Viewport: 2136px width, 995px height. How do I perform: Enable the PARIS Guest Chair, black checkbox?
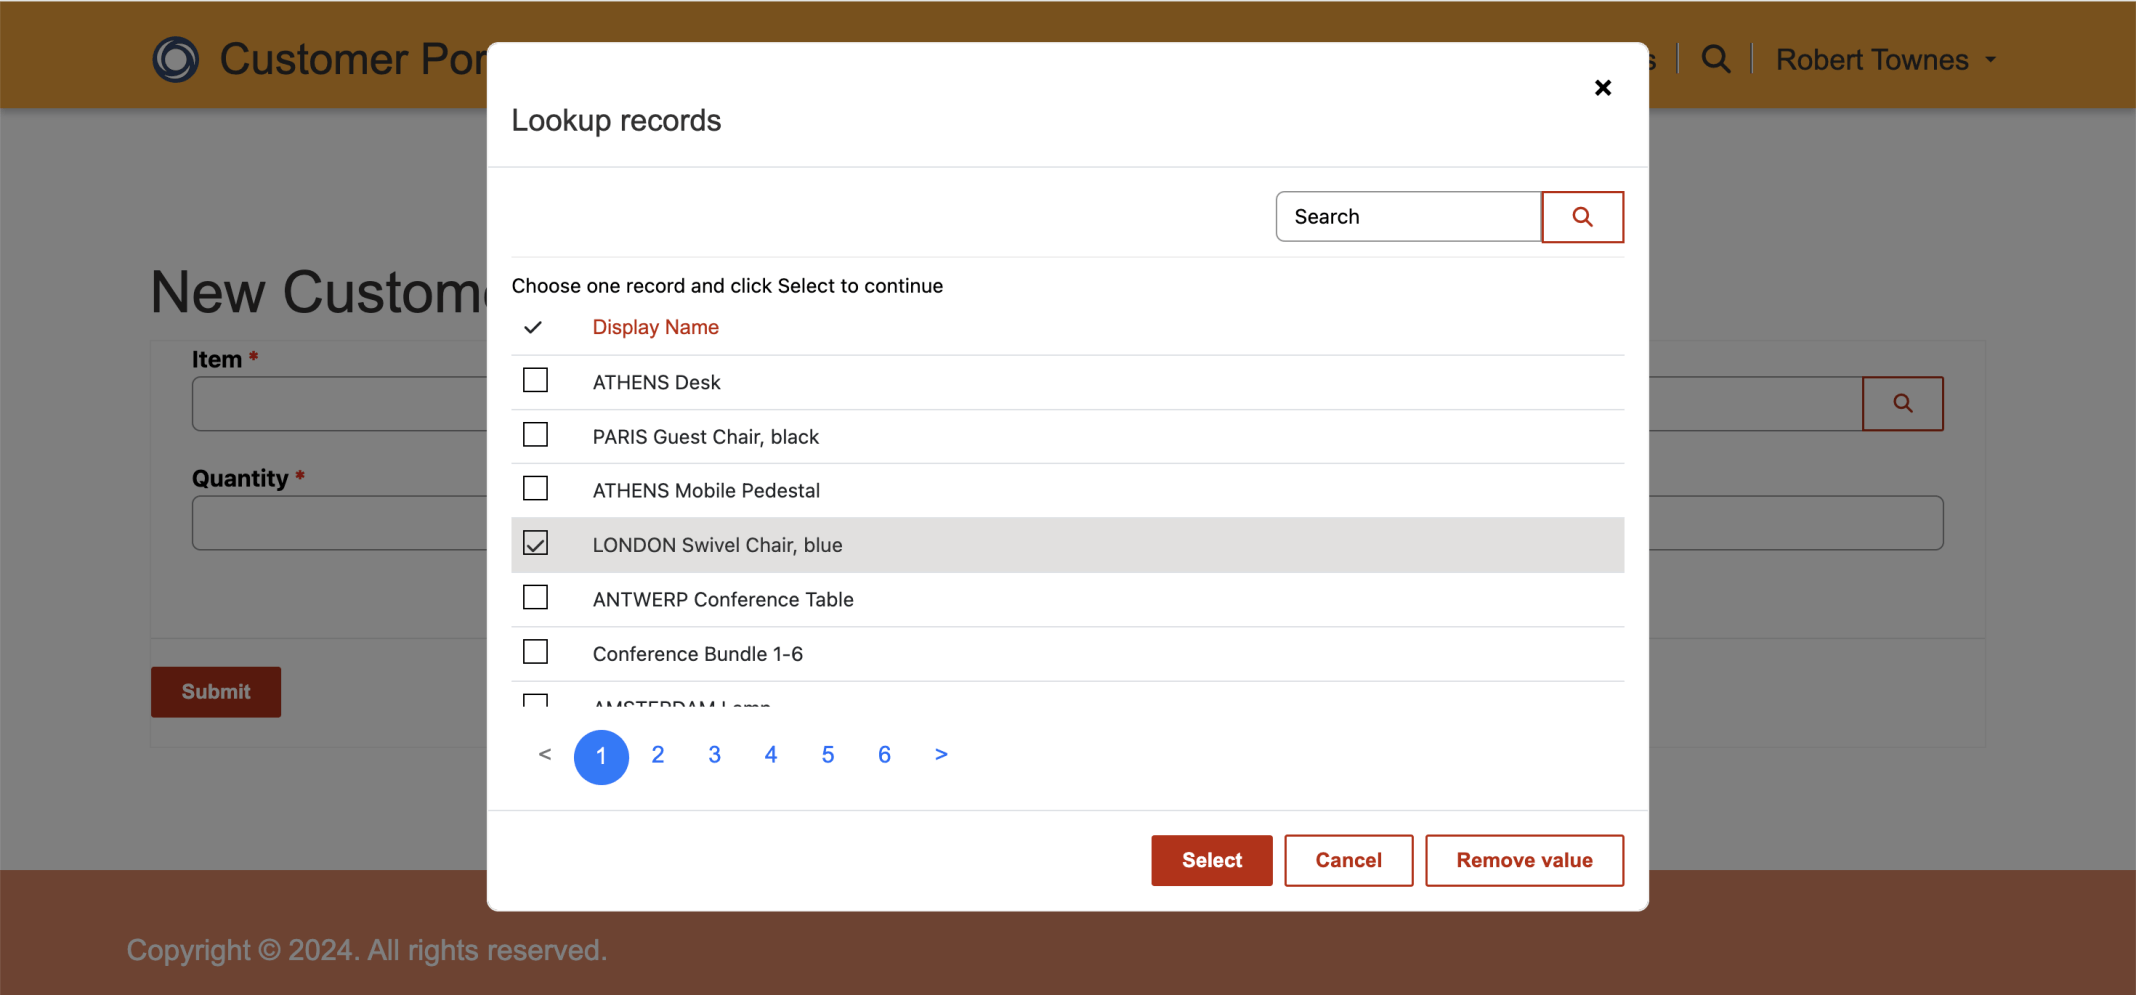pos(535,435)
